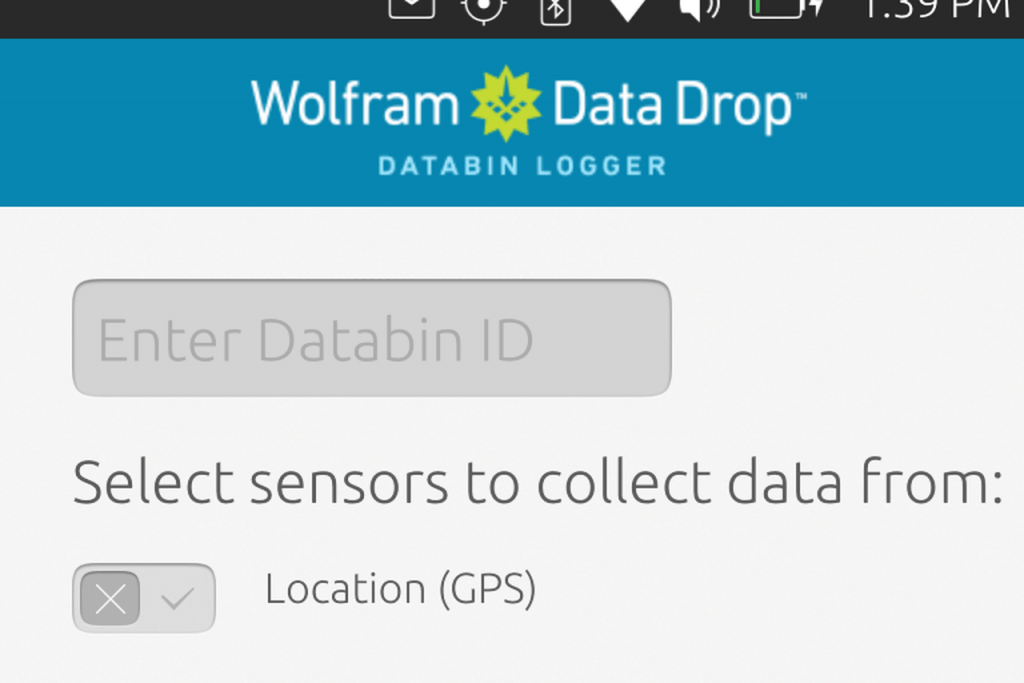The width and height of the screenshot is (1024, 683).
Task: Tap the download notification icon in the status bar
Action: (x=410, y=10)
